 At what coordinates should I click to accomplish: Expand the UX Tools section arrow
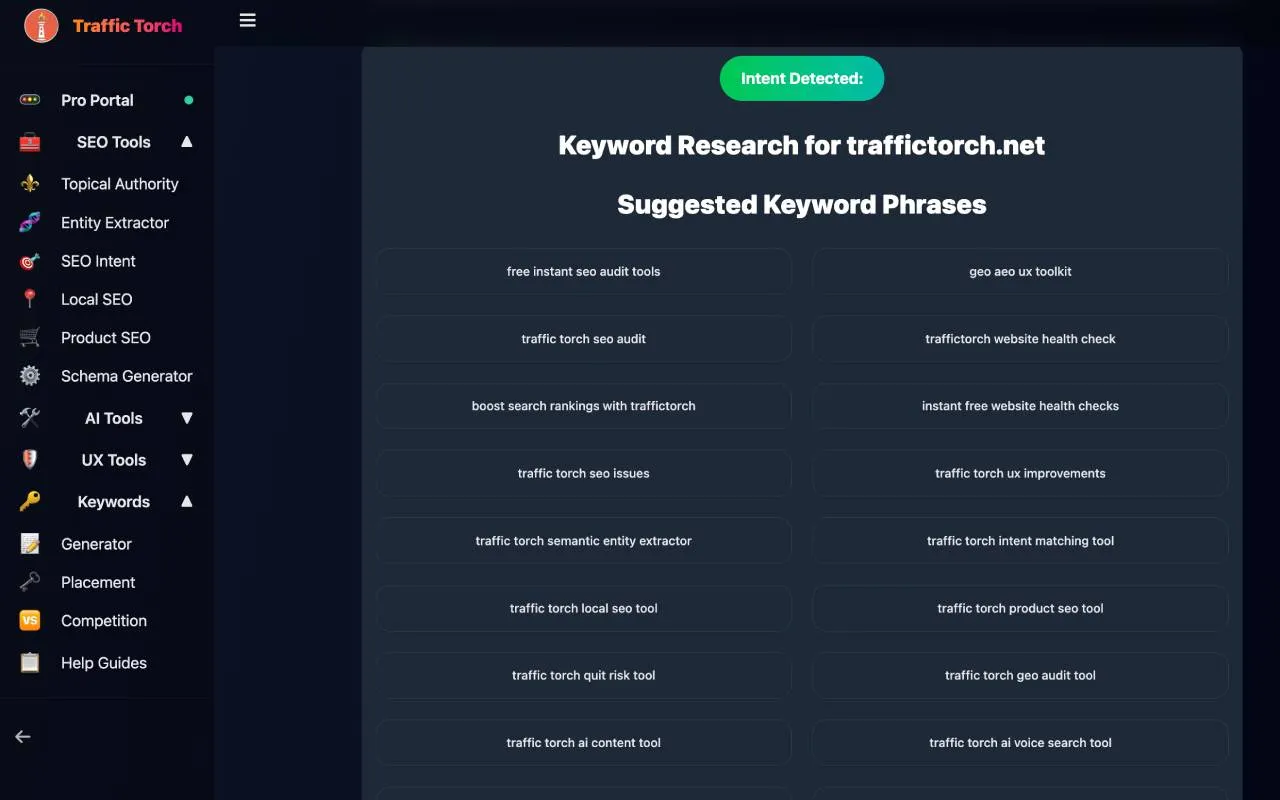click(x=187, y=460)
